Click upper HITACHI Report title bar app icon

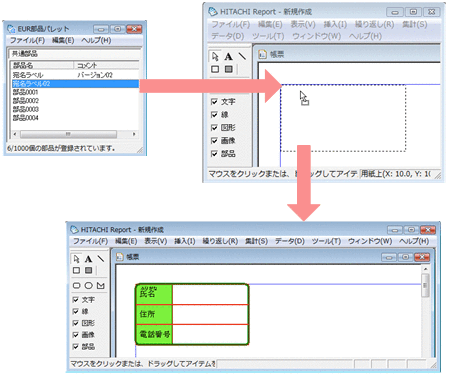213,12
